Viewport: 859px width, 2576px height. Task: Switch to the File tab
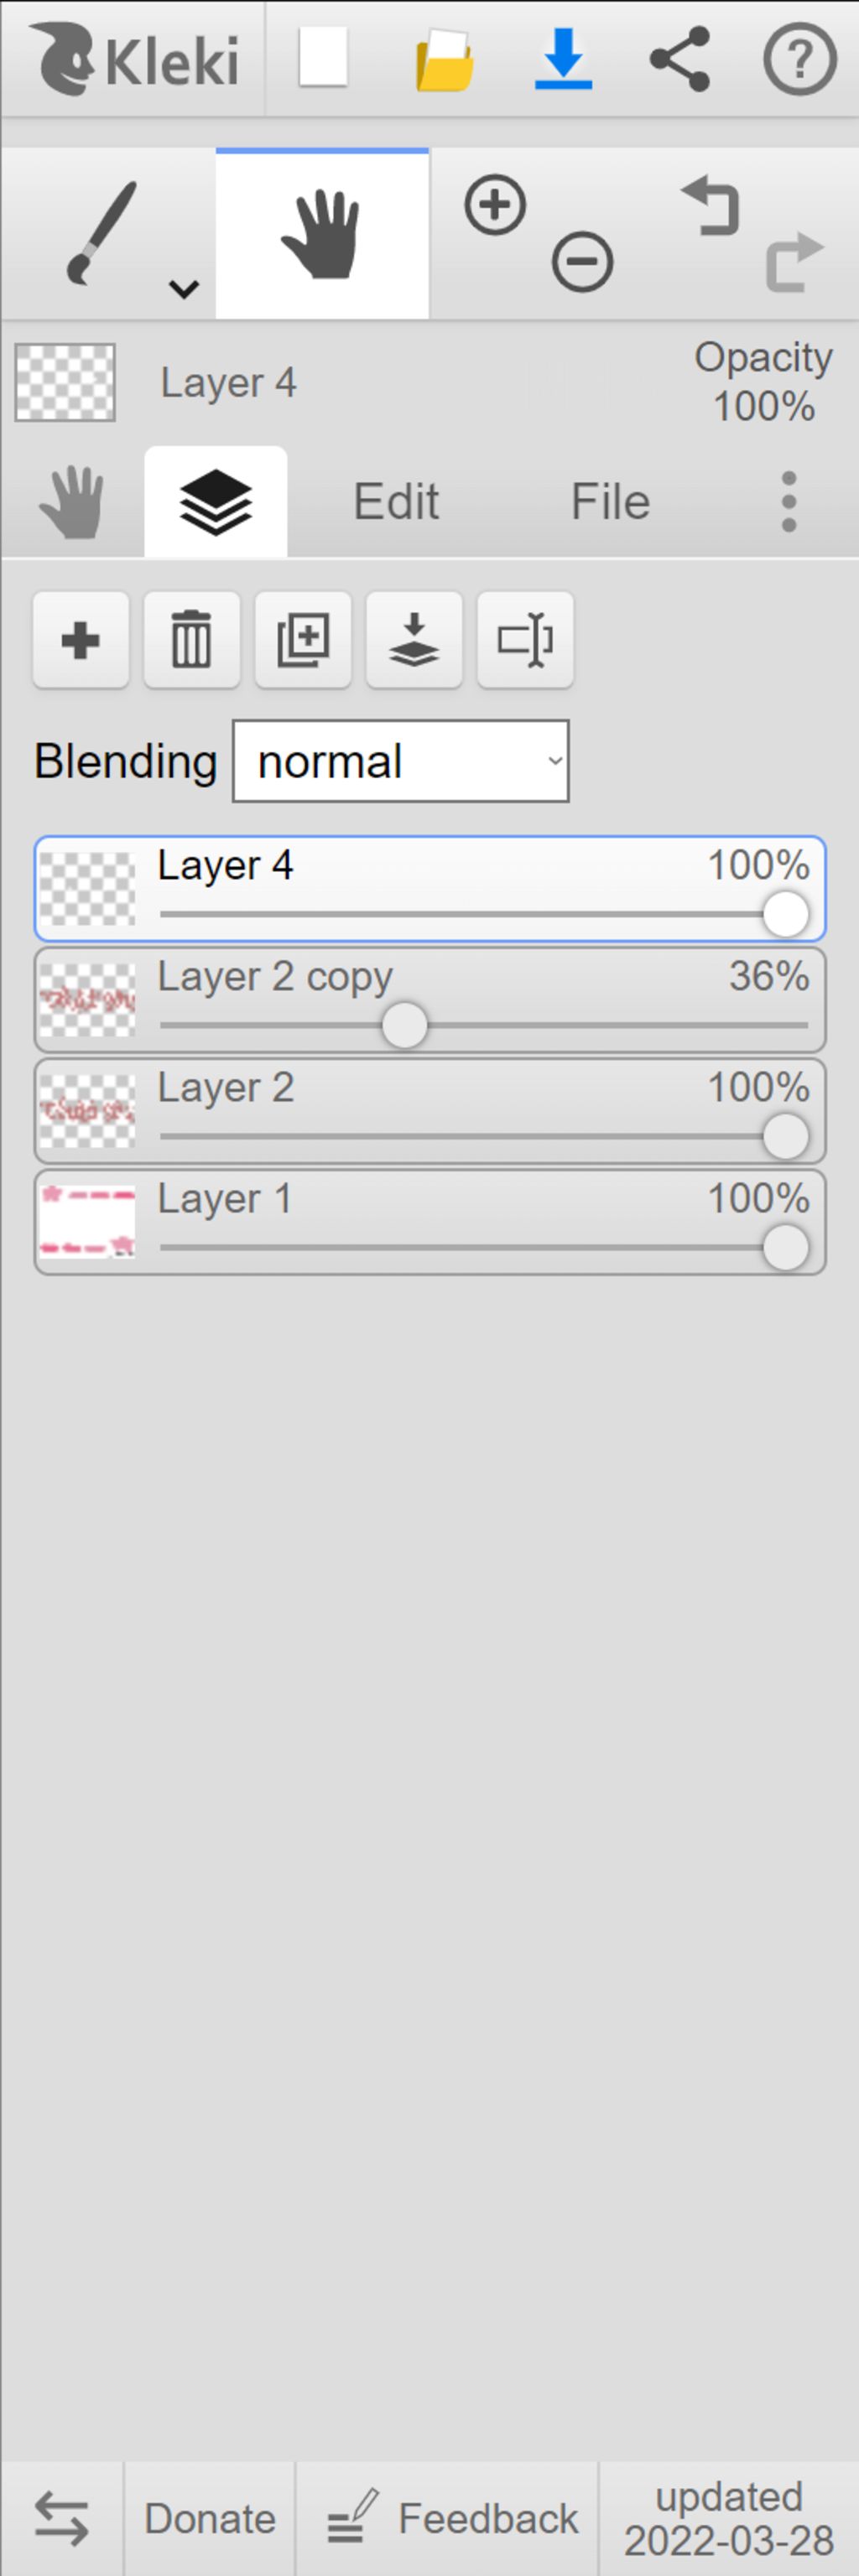pos(610,502)
